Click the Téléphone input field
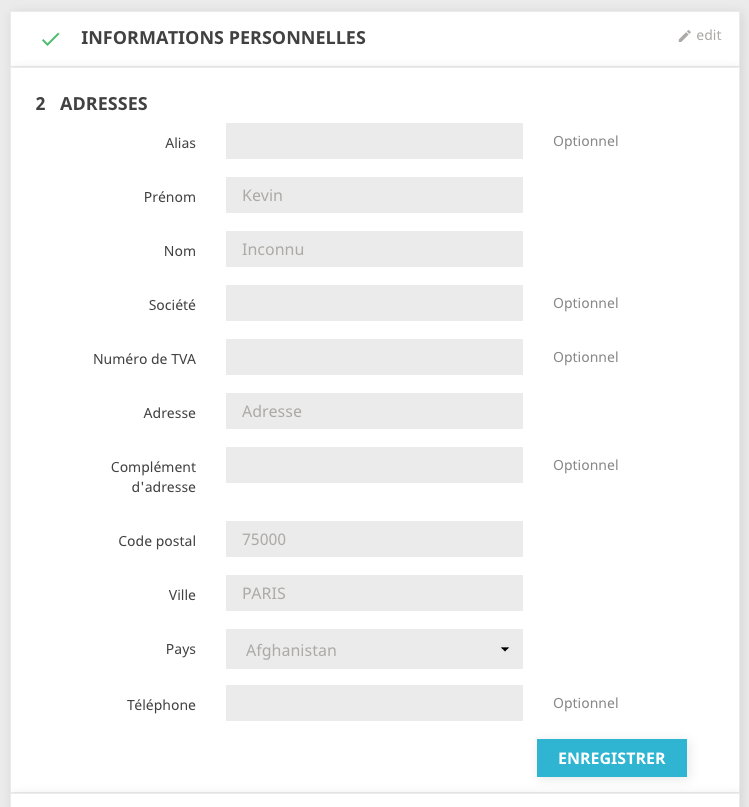The image size is (749, 807). (374, 703)
